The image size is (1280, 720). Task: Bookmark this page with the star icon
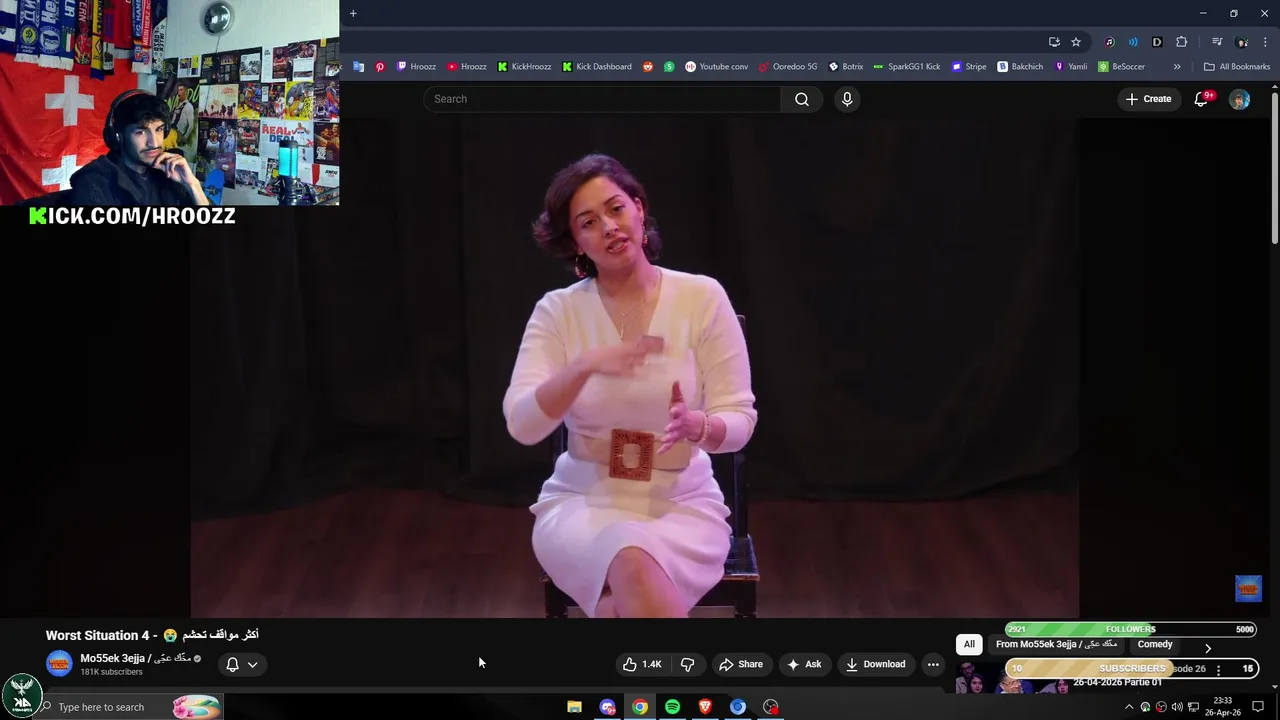(x=1076, y=42)
